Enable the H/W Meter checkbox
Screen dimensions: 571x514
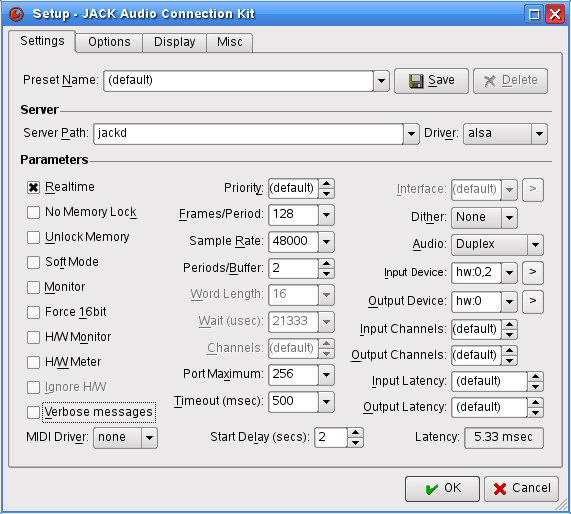coord(33,362)
